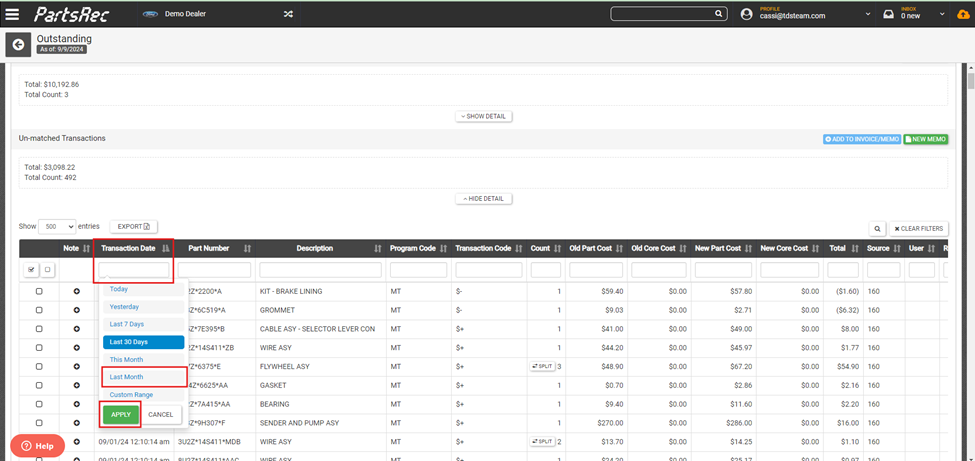
Task: Click the Transaction Date filter field
Action: coord(134,269)
